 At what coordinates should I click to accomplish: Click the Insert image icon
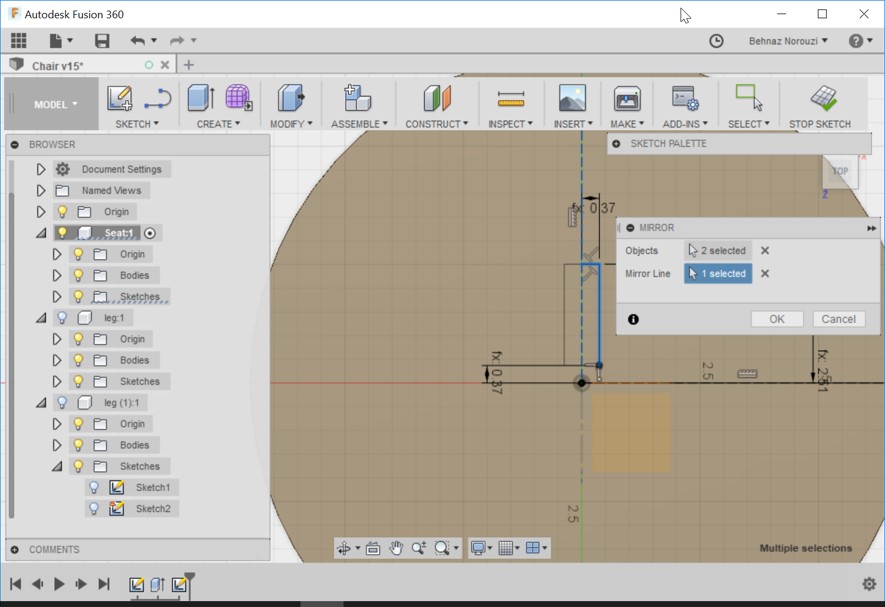click(x=572, y=98)
